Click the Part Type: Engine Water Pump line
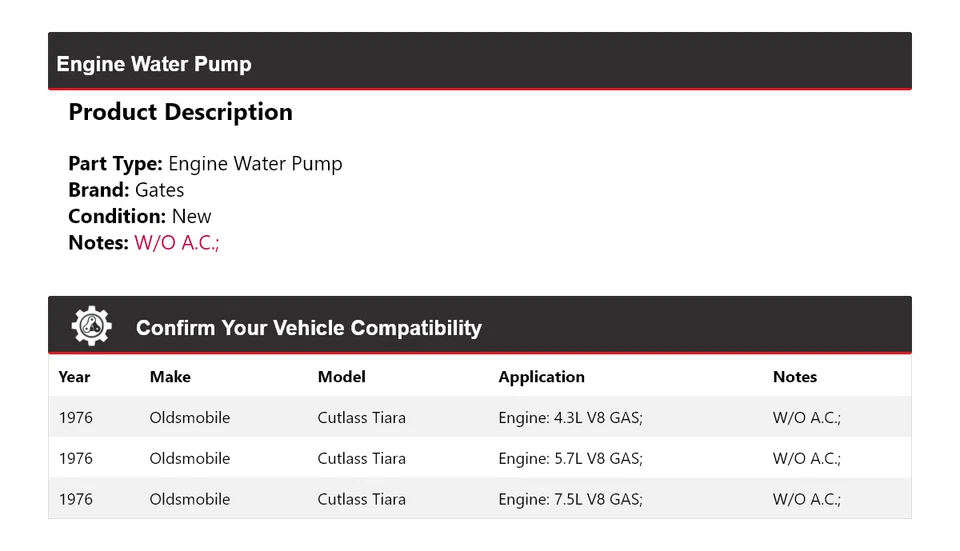The image size is (960, 551). tap(205, 164)
